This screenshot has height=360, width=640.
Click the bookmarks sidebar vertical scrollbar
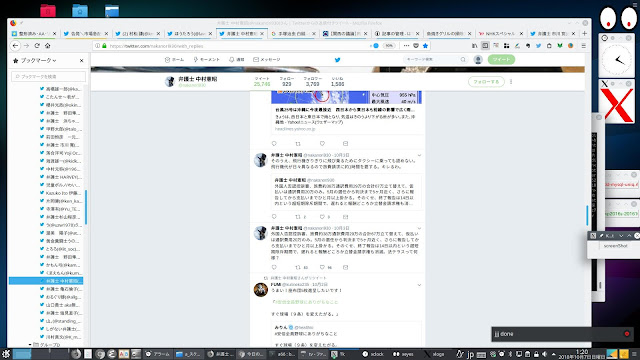coord(86,206)
